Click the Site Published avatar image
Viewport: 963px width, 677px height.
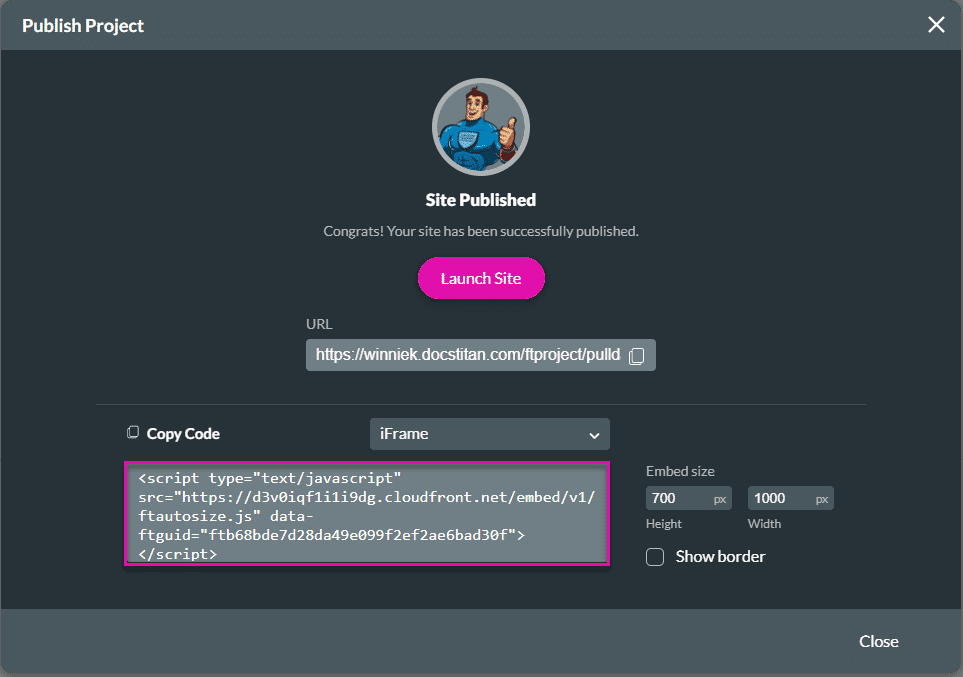click(x=481, y=127)
